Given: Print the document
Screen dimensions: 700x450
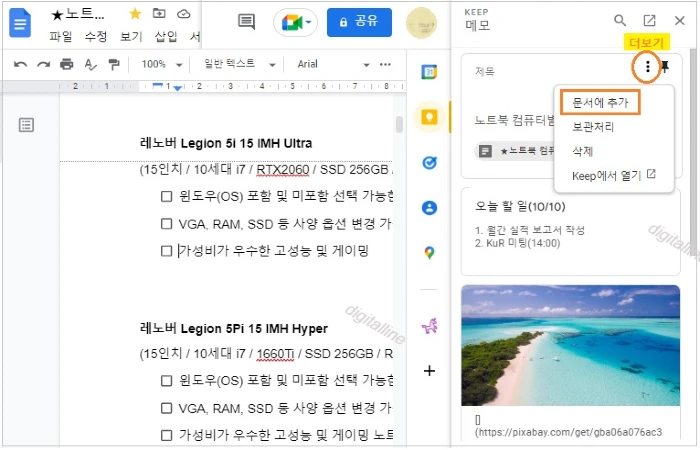Looking at the screenshot, I should pos(67,65).
